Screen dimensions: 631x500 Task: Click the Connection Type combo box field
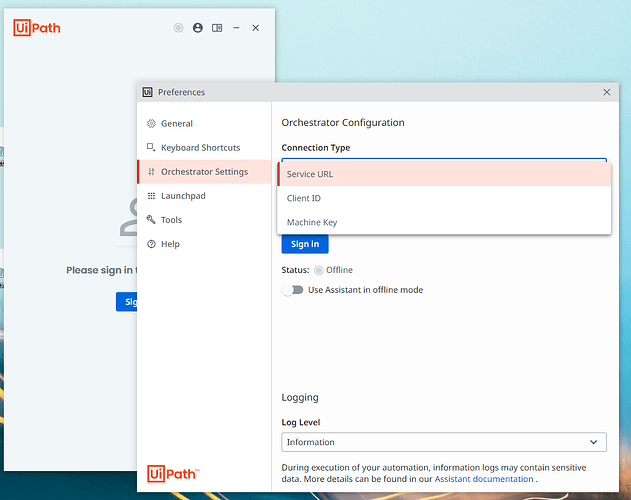coord(444,160)
